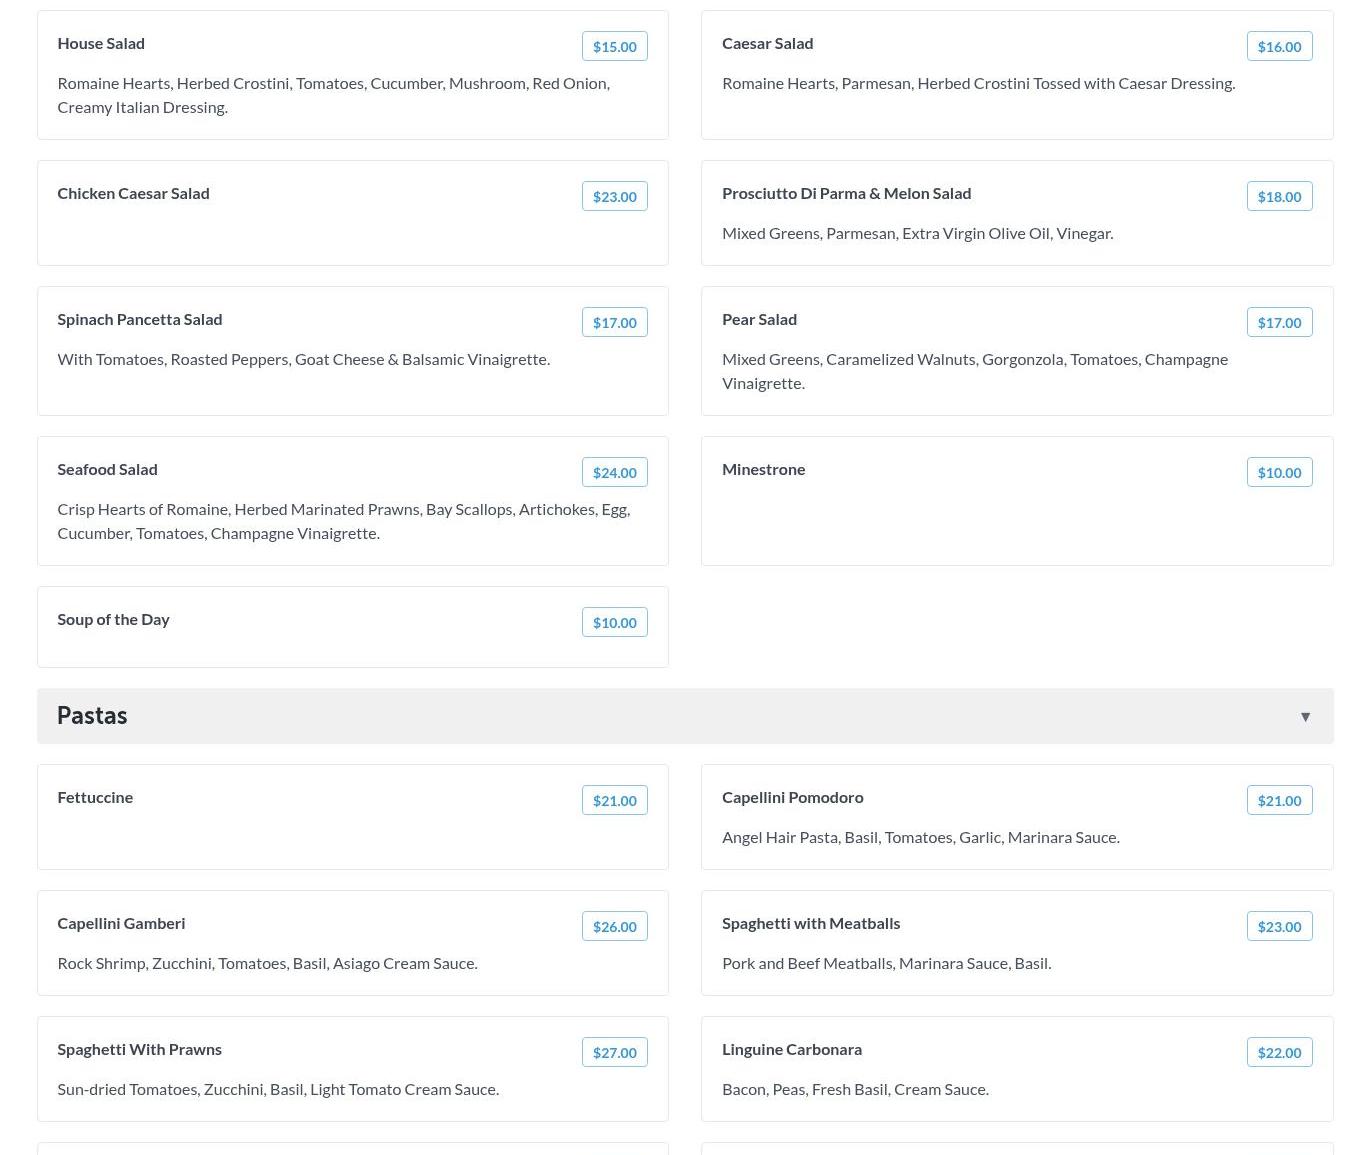Click Chicken Caesar Salad $23.00 price

[614, 197]
